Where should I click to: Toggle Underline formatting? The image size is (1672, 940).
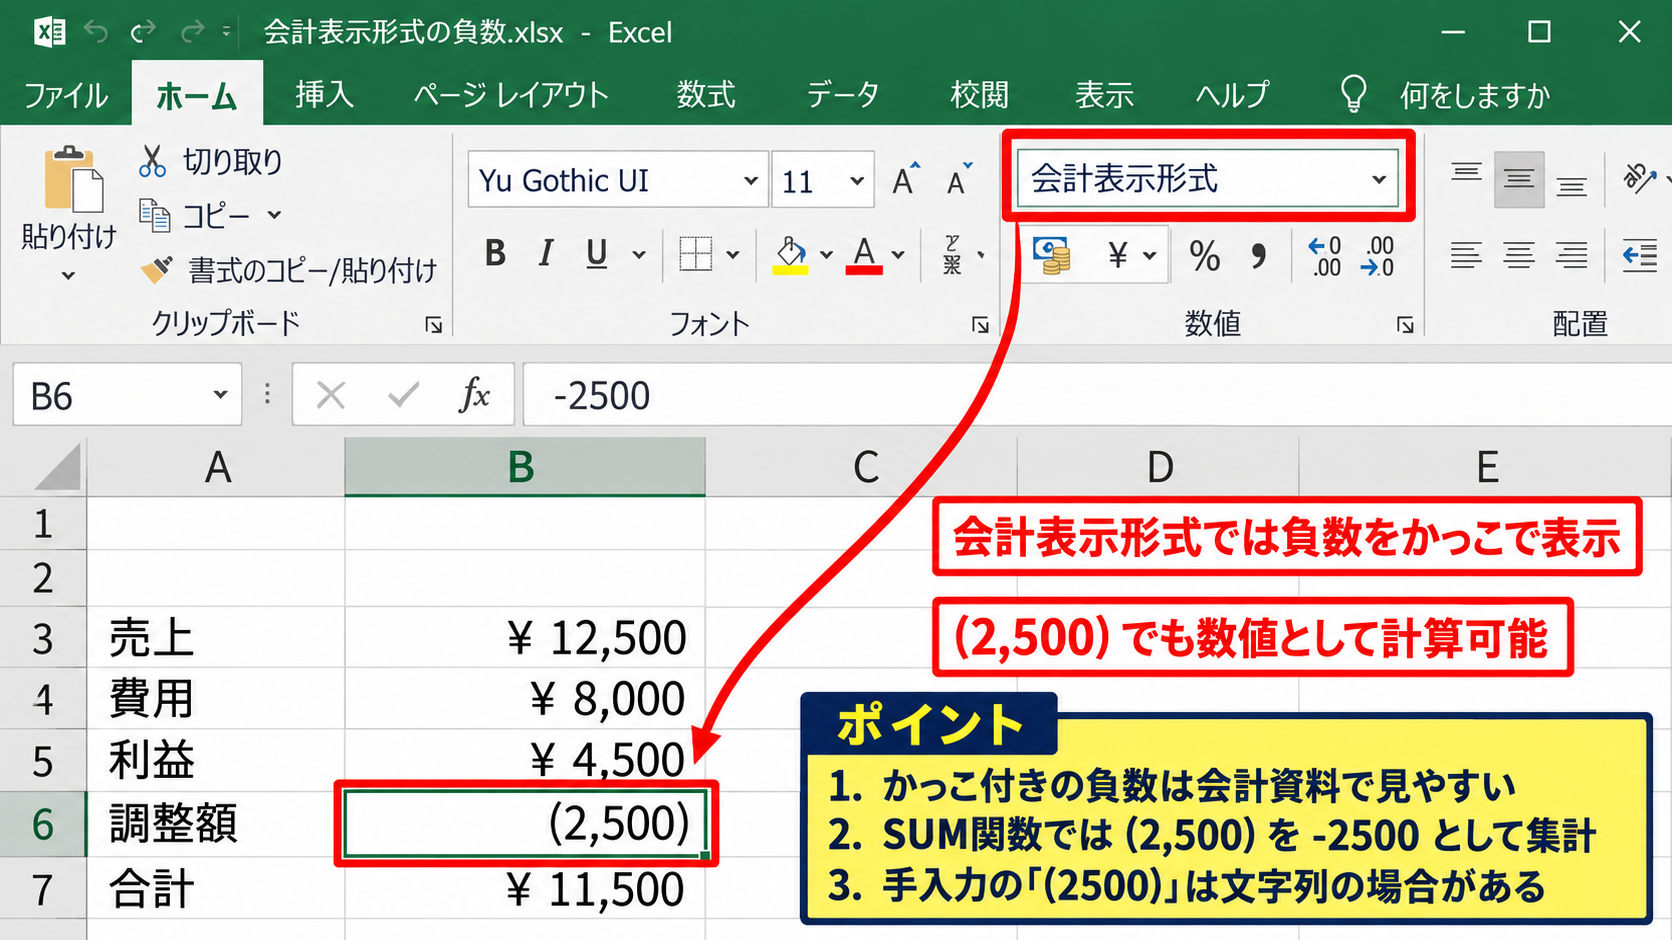point(597,254)
